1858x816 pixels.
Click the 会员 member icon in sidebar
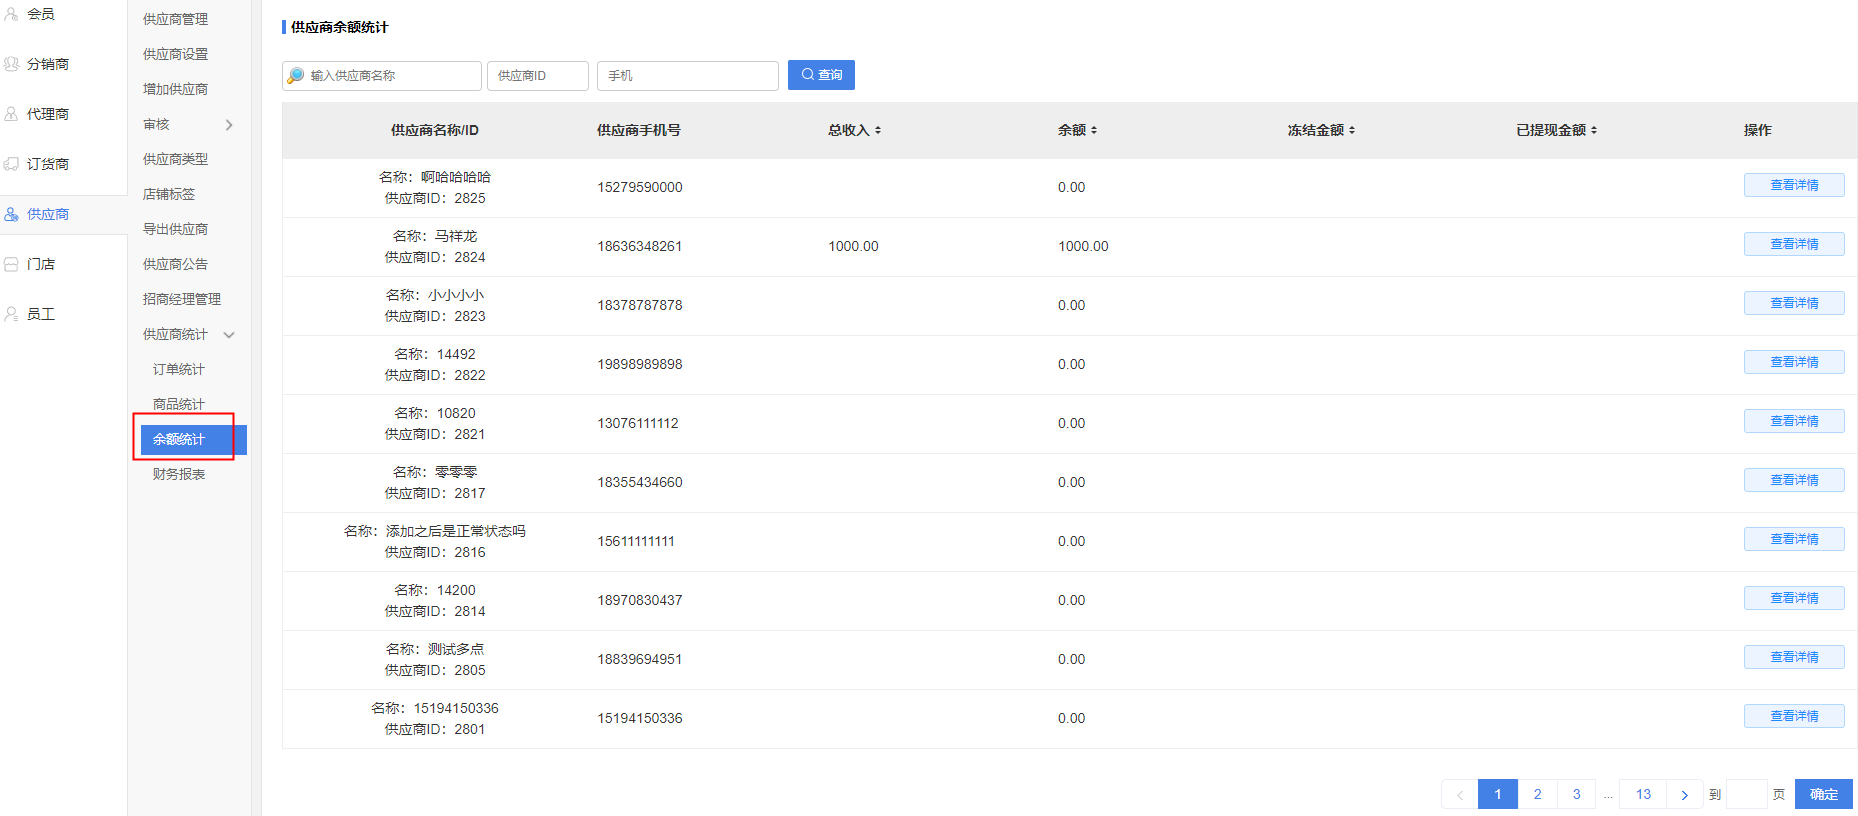(x=12, y=14)
